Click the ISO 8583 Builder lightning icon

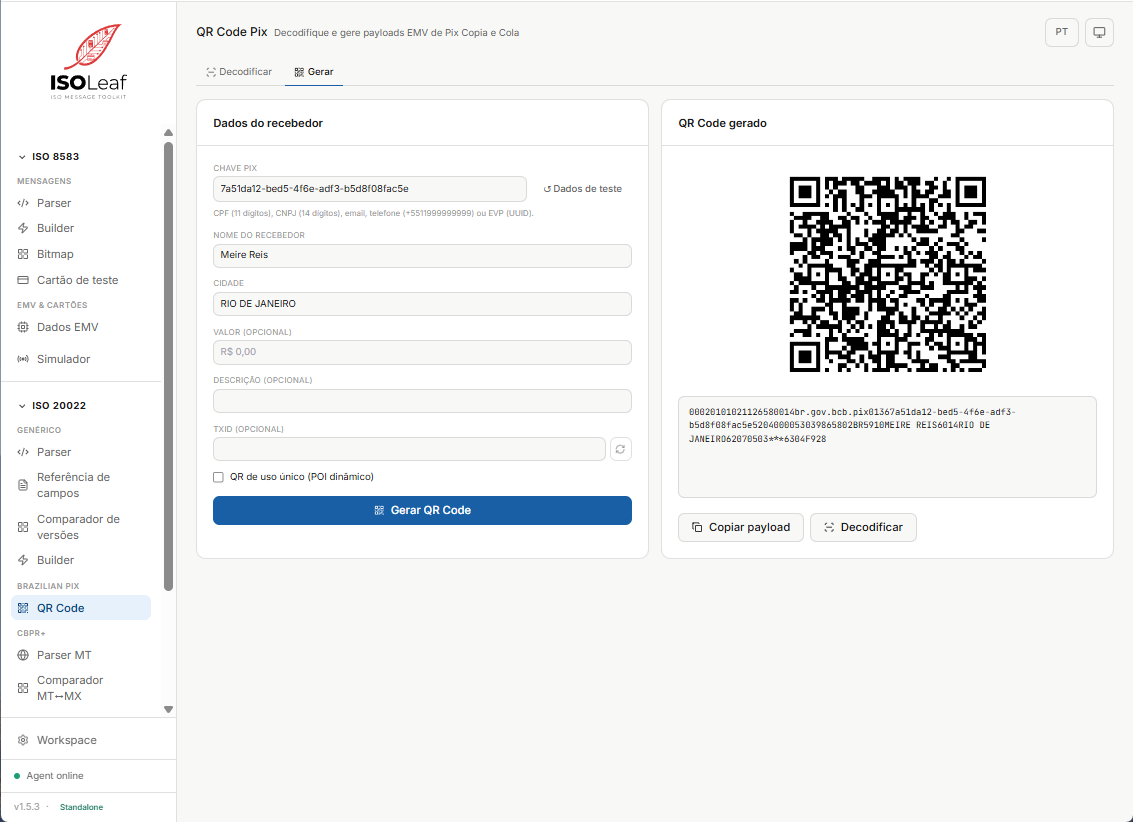pos(23,228)
